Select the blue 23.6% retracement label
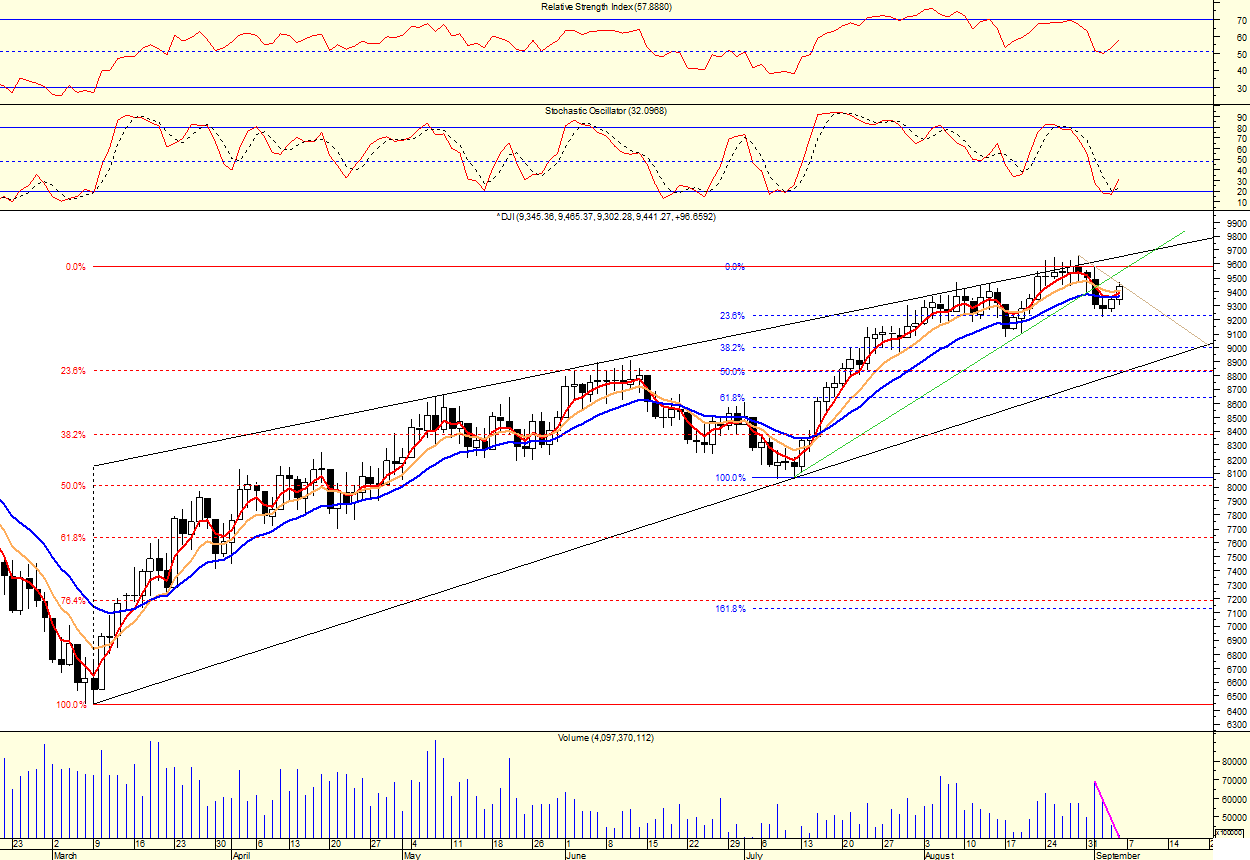The height and width of the screenshot is (860, 1250). [x=732, y=316]
